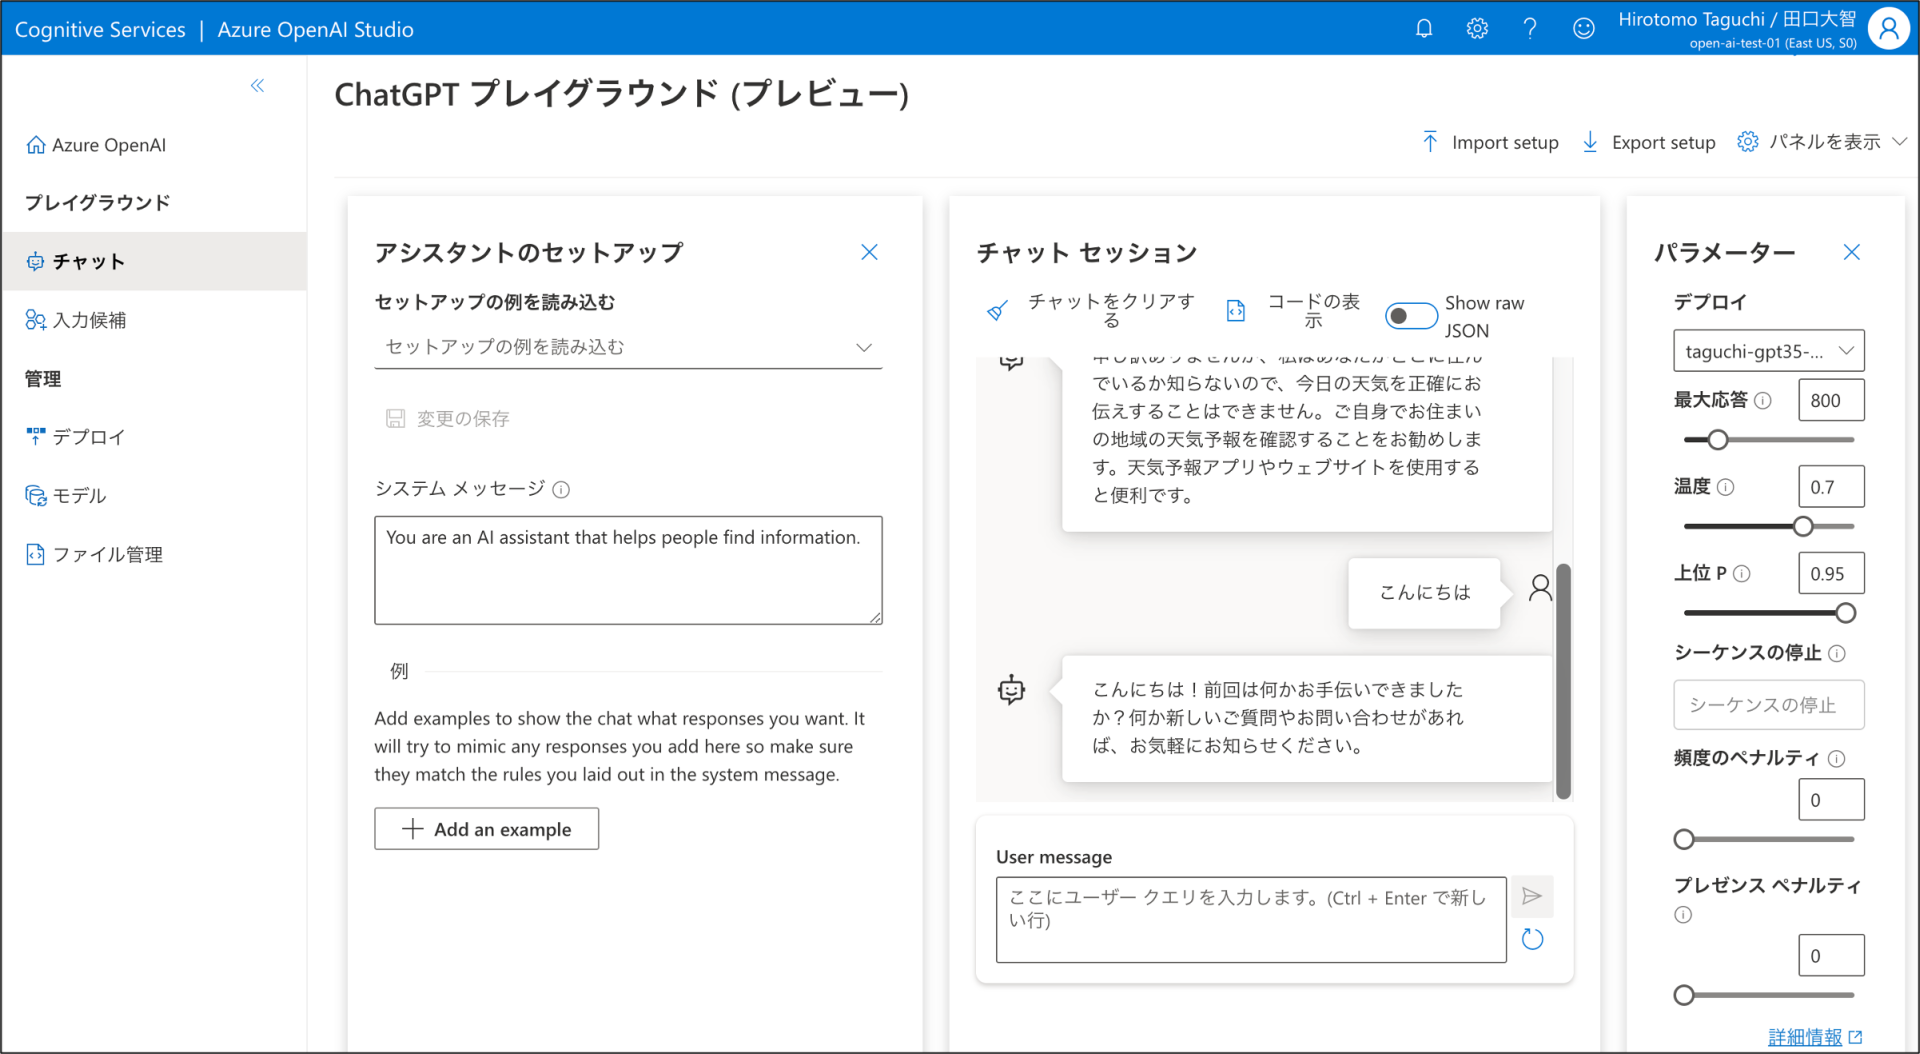Close the アシスタントのセットアップ panel
Image resolution: width=1920 pixels, height=1054 pixels.
[x=869, y=252]
